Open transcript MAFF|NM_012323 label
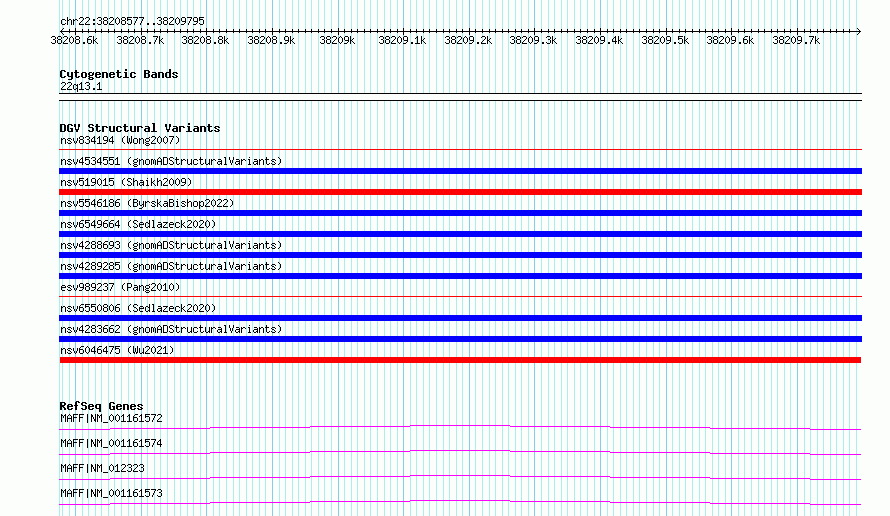This screenshot has width=890, height=516. (x=102, y=468)
